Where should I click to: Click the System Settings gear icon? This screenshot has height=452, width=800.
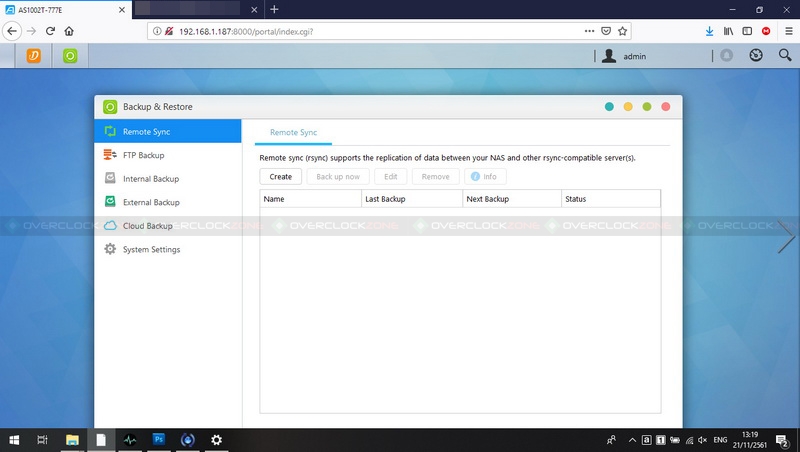(x=110, y=249)
